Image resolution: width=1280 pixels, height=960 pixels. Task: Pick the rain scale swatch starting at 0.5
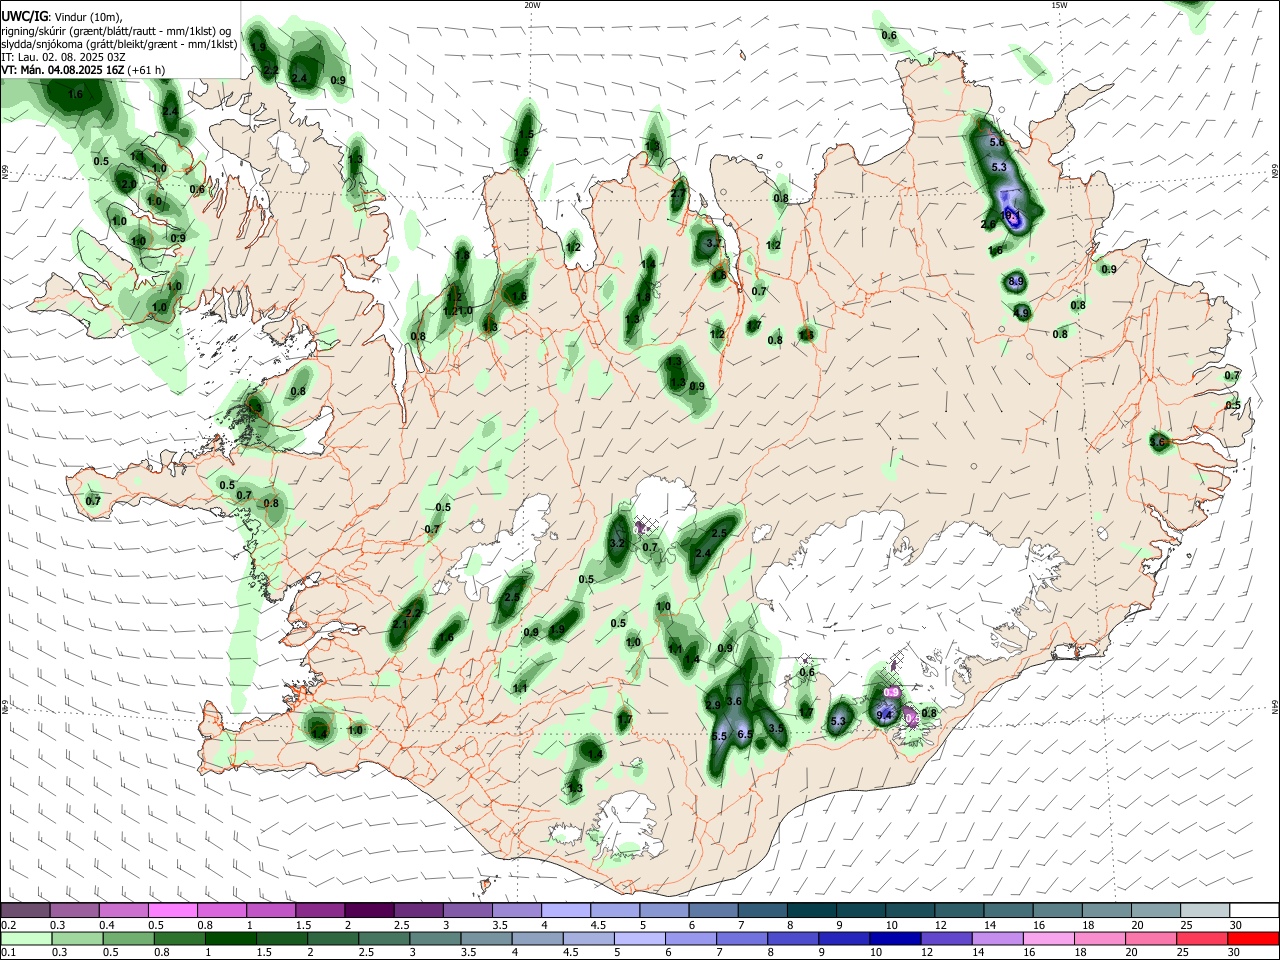(128, 938)
